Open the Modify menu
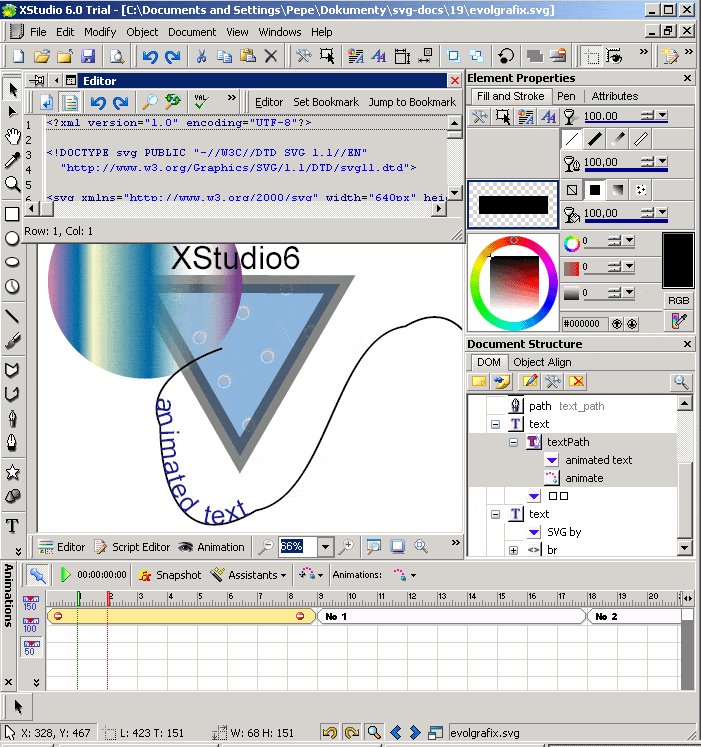 tap(100, 32)
